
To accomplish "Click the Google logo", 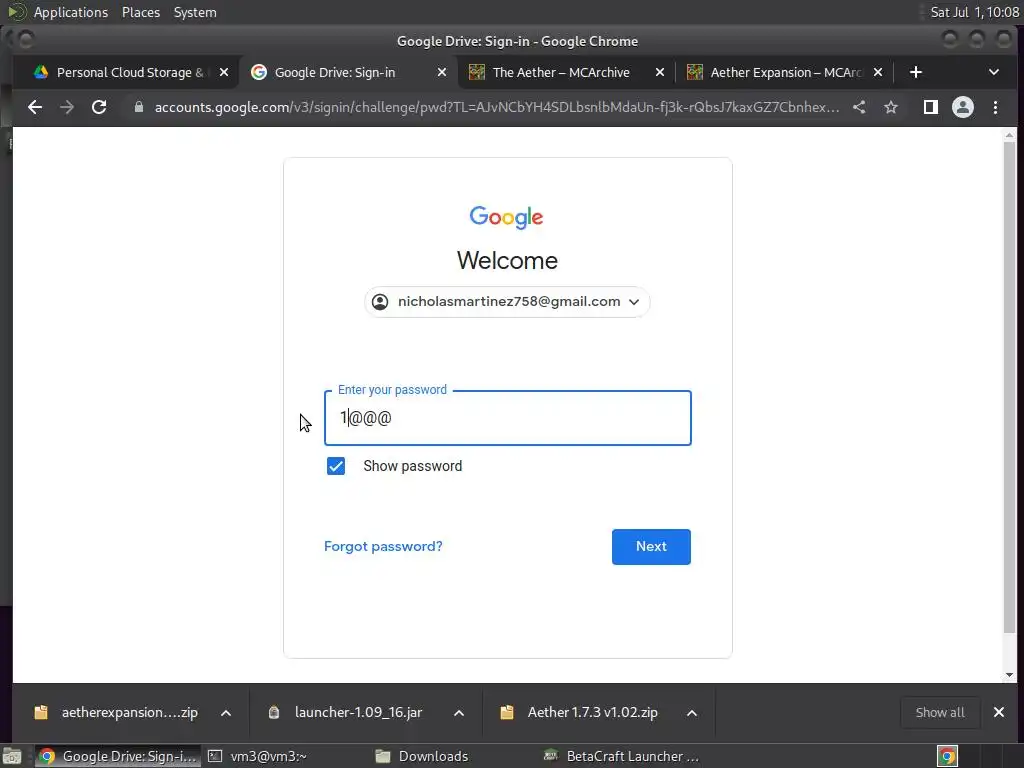I will (506, 217).
